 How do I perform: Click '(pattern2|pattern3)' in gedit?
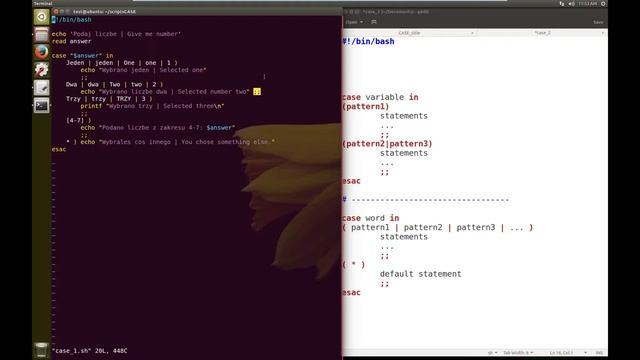(387, 144)
